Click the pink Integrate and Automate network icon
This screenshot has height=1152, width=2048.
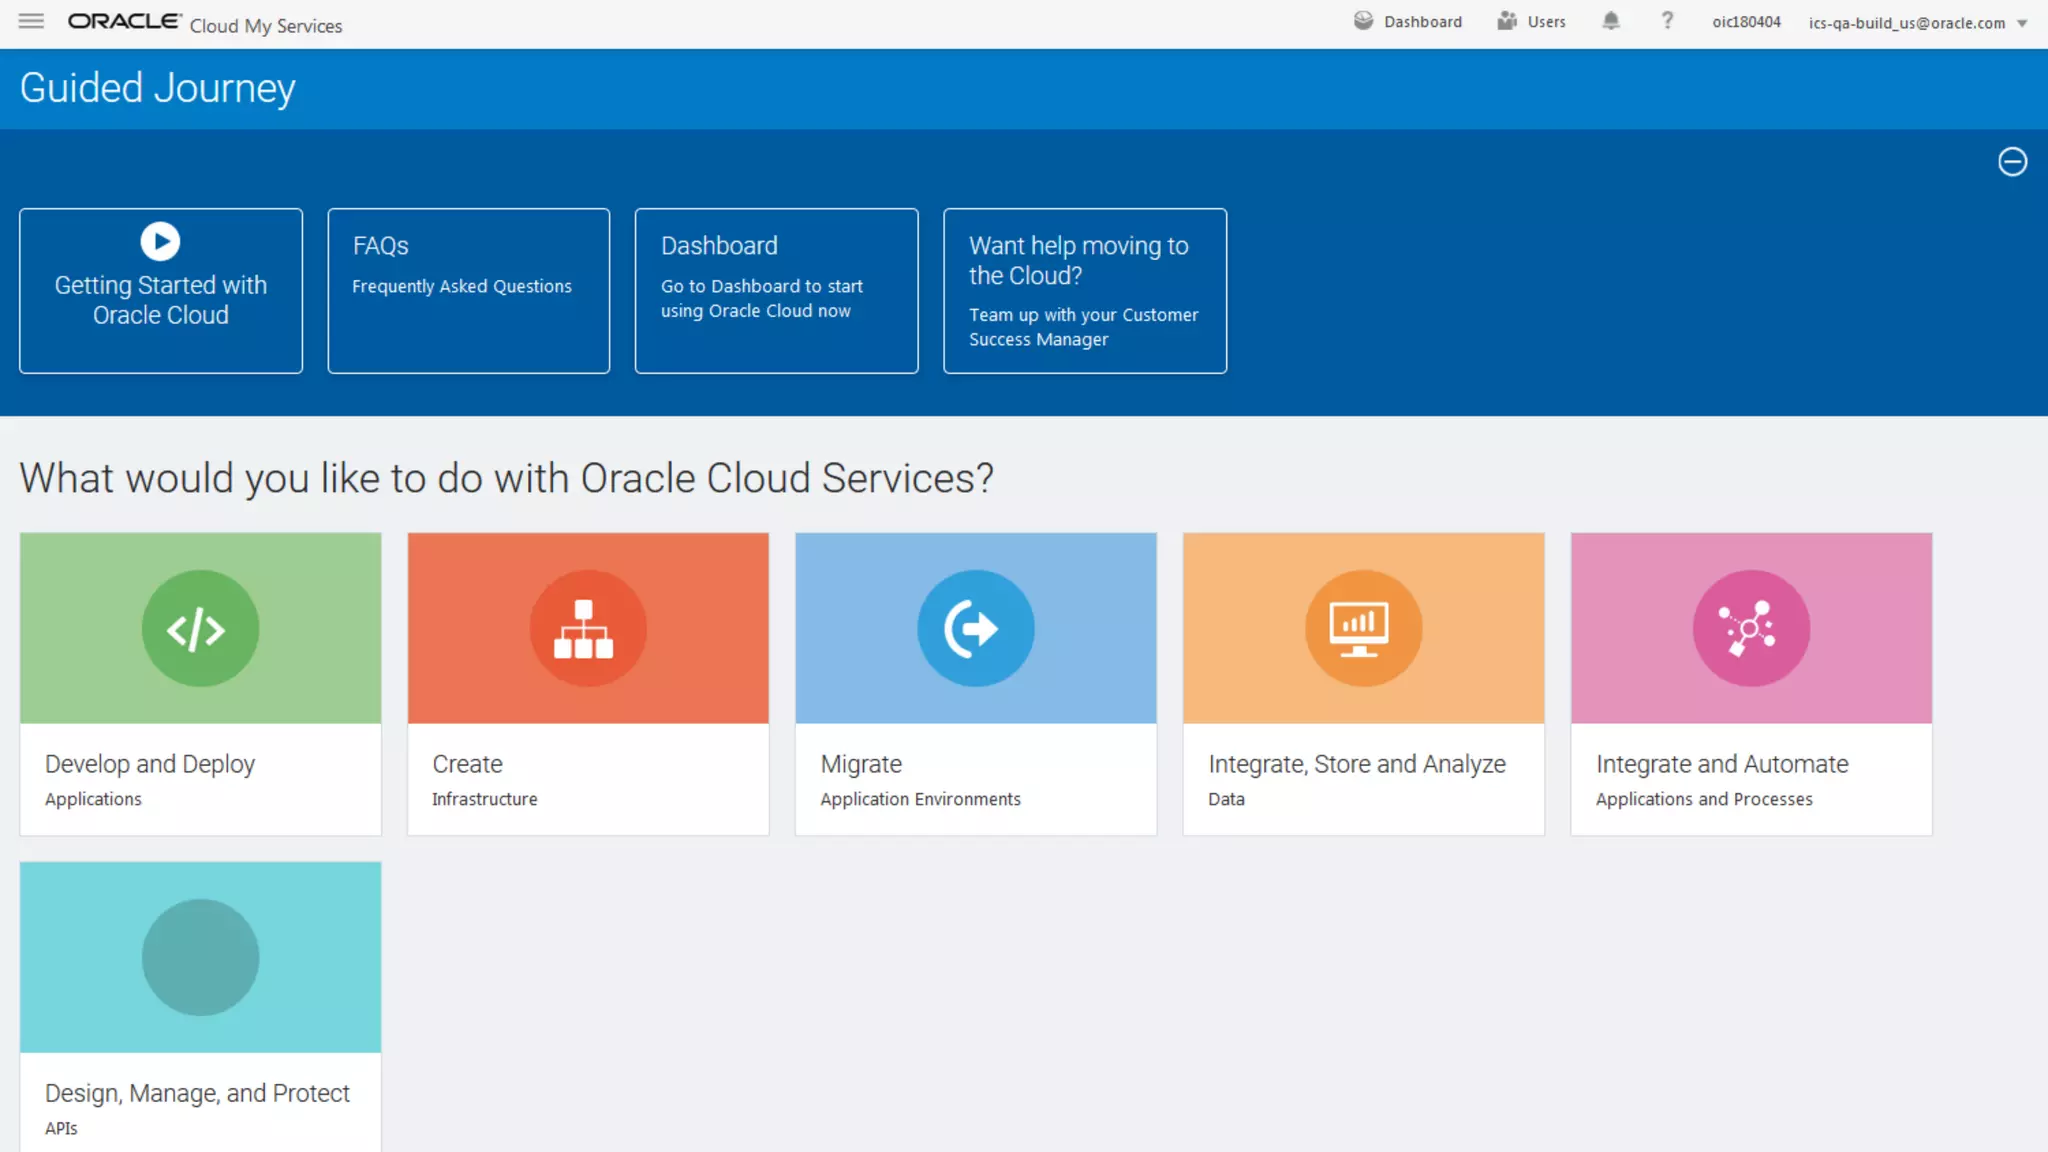click(x=1751, y=628)
